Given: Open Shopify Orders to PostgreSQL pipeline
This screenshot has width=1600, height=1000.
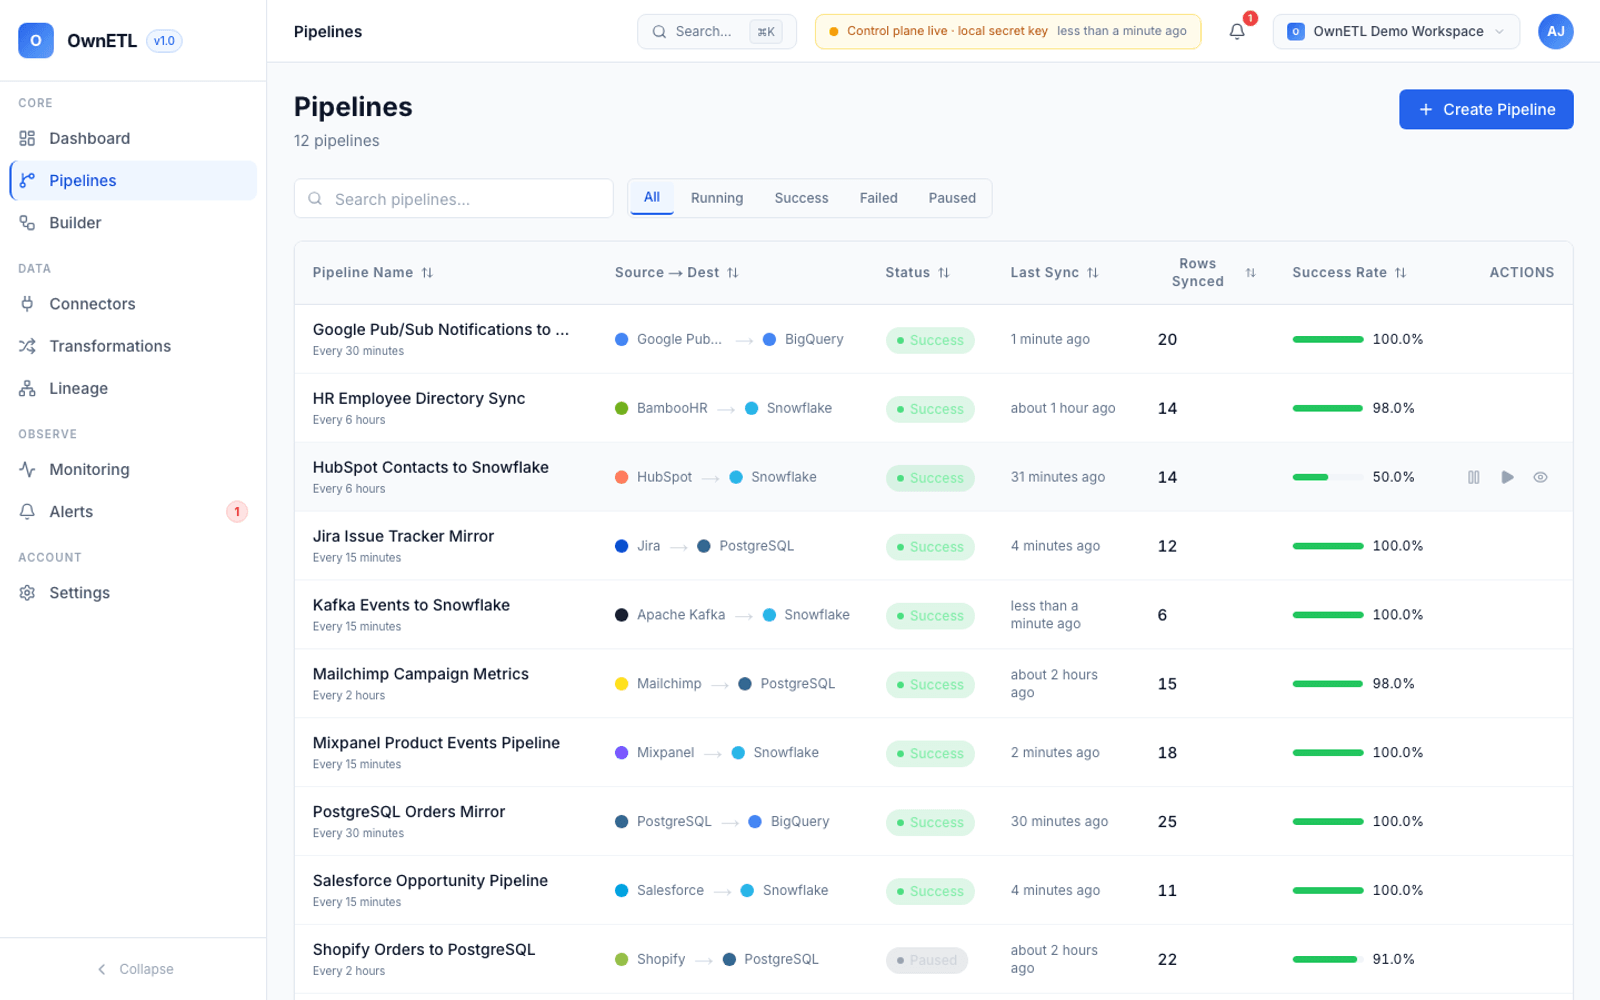Looking at the screenshot, I should click(423, 951).
